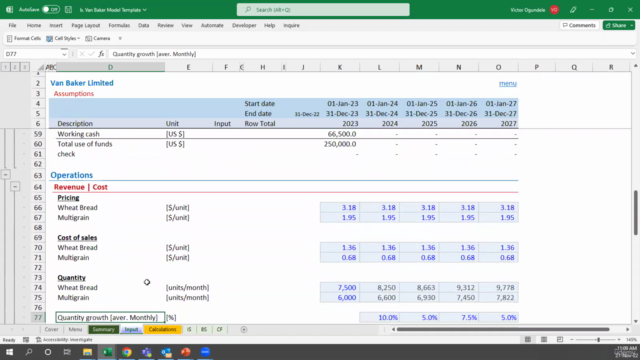Click the pen drawing icon in title bar

coord(573,9)
